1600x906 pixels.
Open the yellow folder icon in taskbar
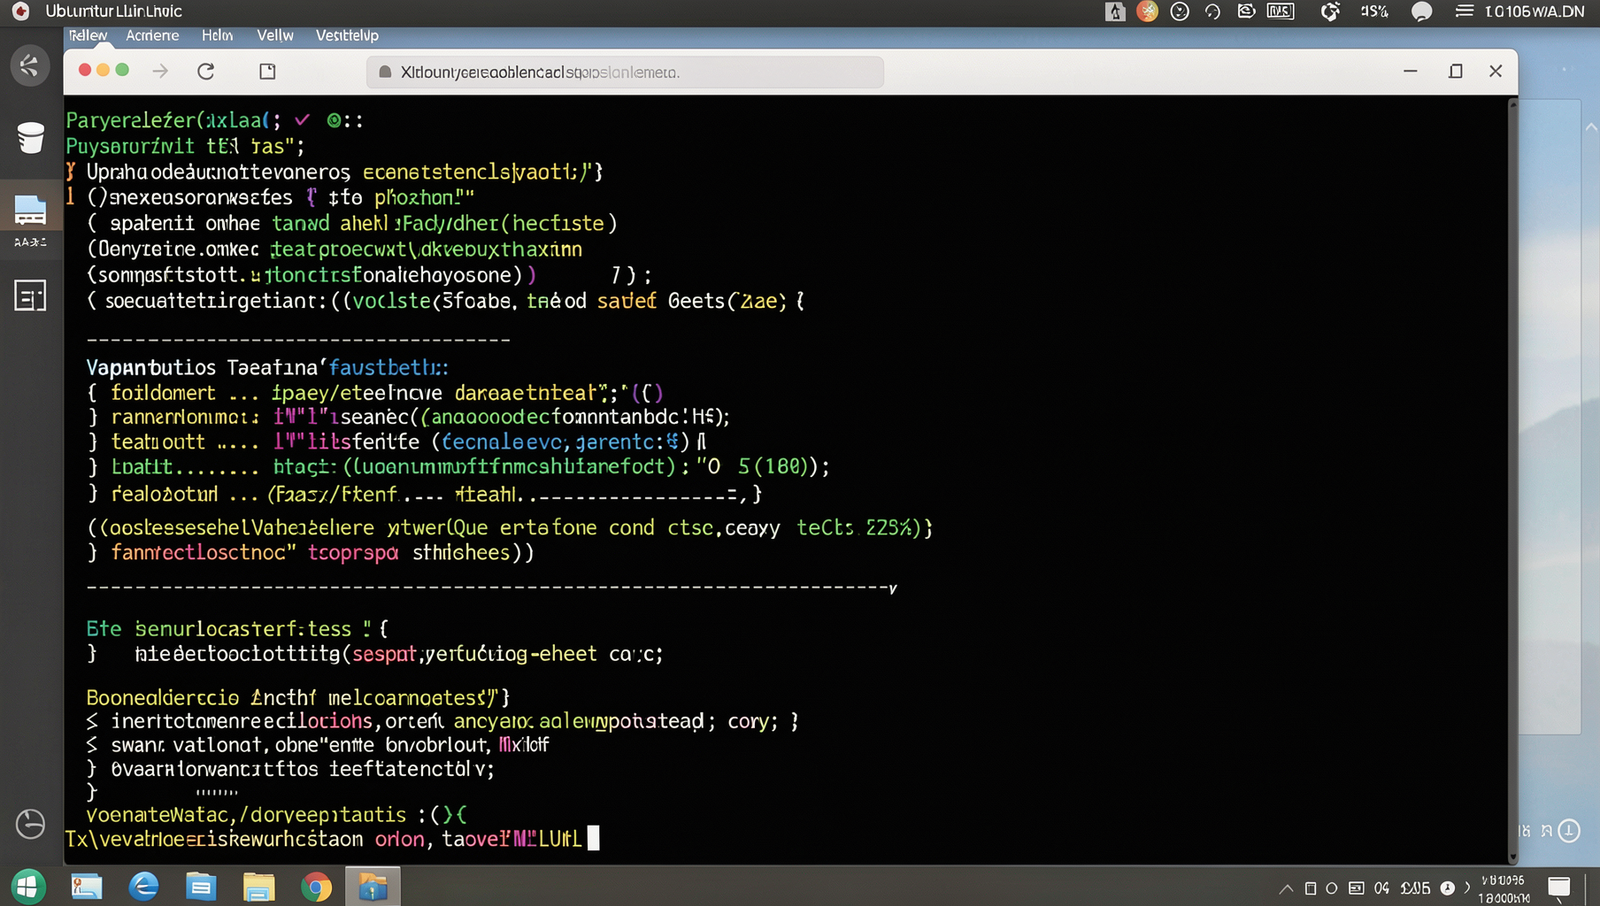pyautogui.click(x=258, y=887)
